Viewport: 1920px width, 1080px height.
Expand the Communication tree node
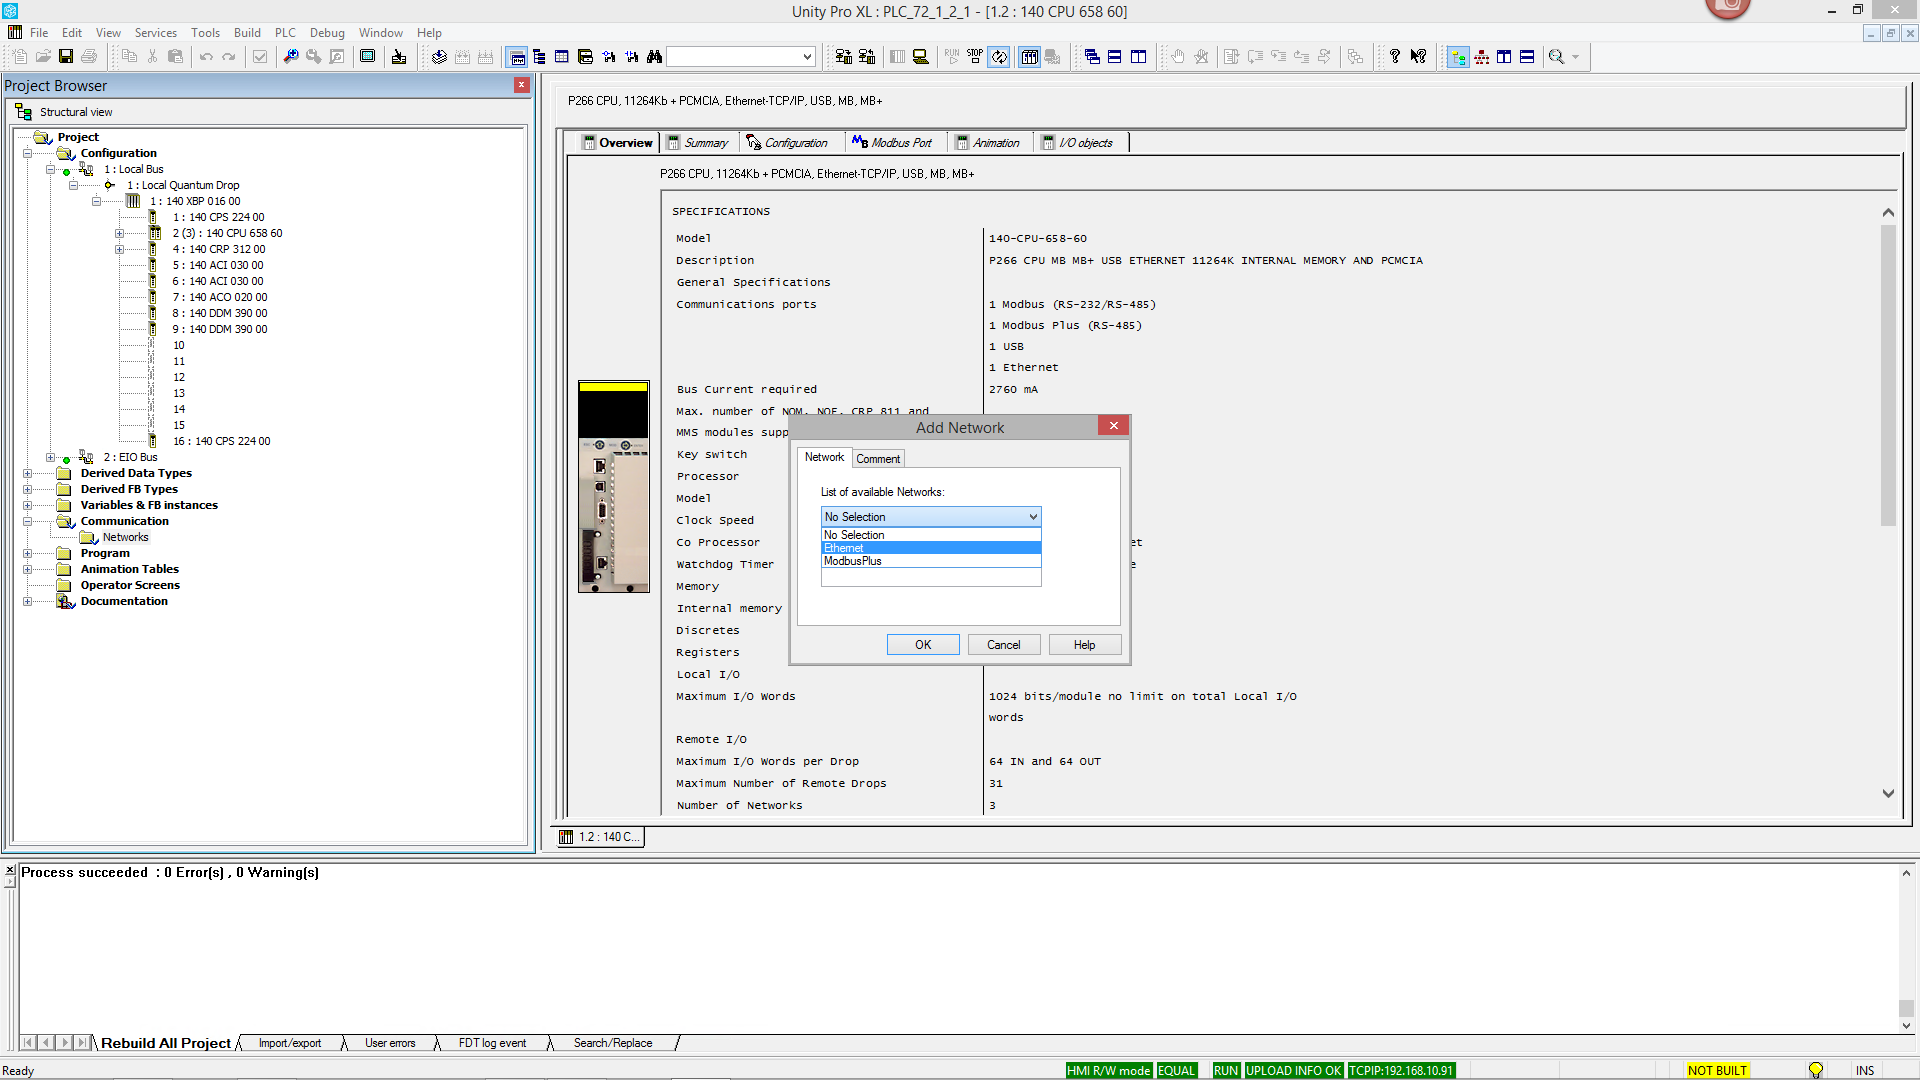pos(29,521)
